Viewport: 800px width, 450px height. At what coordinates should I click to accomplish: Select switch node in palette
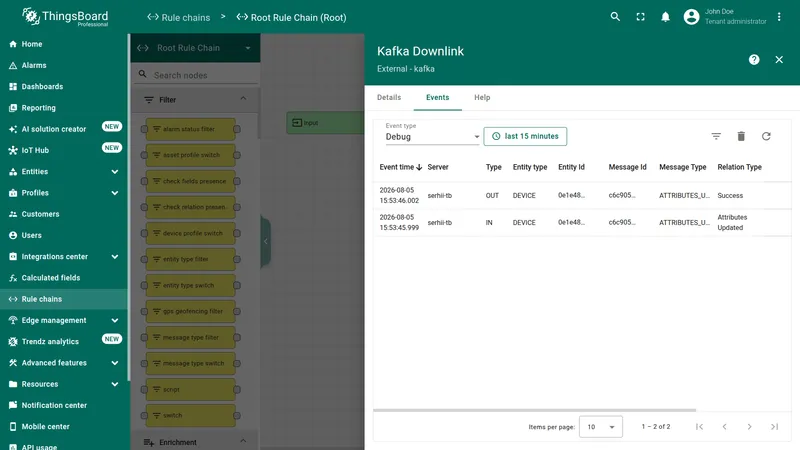tap(191, 415)
